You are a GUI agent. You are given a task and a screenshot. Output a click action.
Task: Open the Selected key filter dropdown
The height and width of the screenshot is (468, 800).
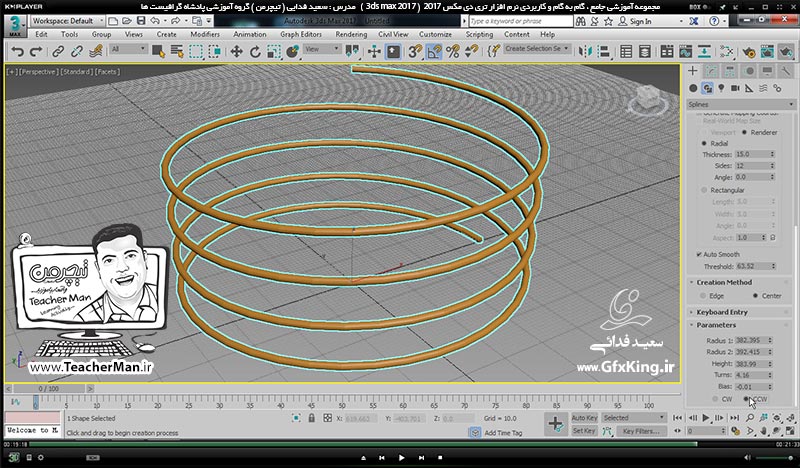point(634,418)
